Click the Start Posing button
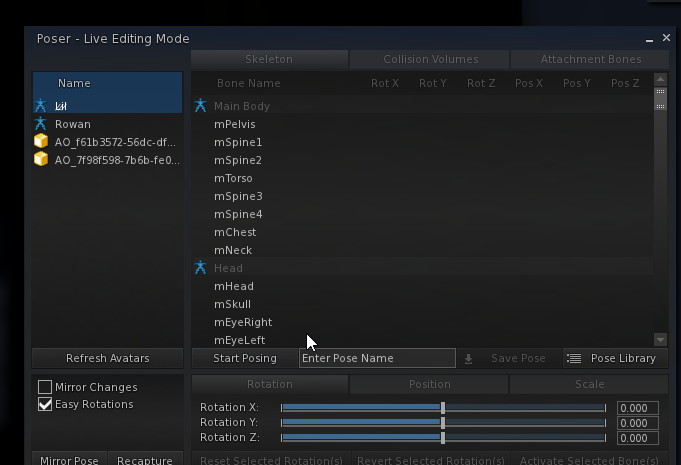Viewport: 681px width, 465px height. click(245, 358)
